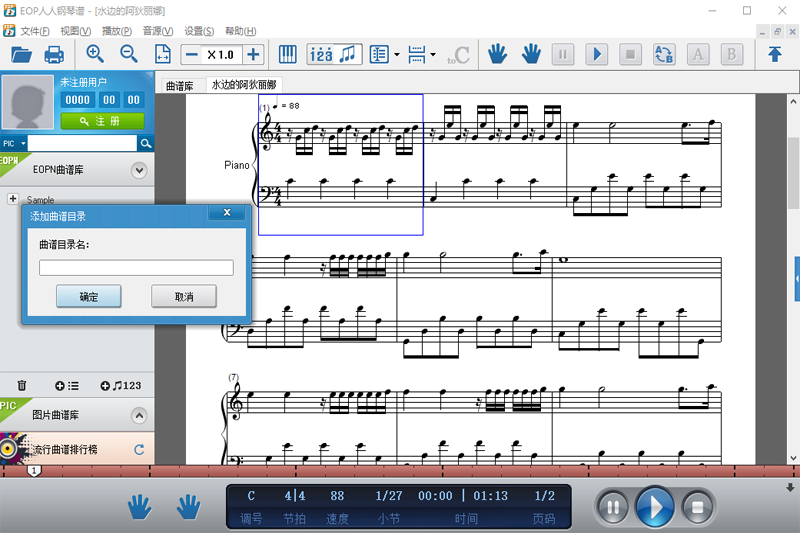Open the 帮助(H) menu
Image resolution: width=800 pixels, height=533 pixels.
tap(240, 31)
